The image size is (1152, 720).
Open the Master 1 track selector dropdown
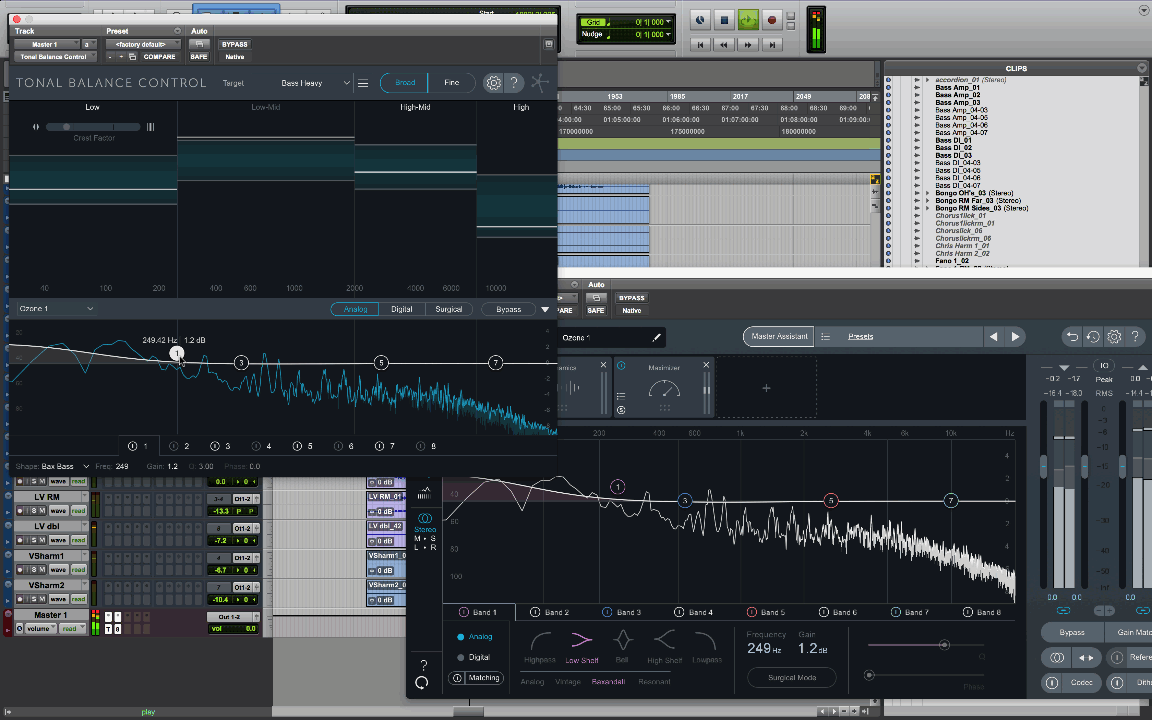point(46,44)
